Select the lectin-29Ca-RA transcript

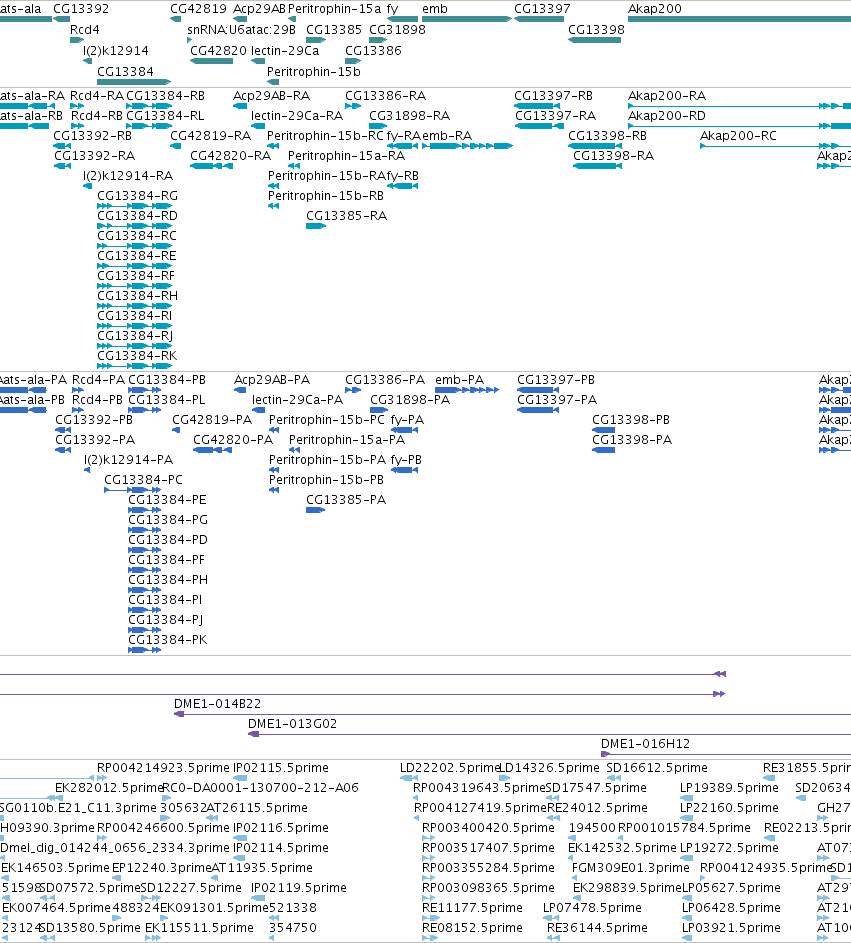tap(258, 126)
